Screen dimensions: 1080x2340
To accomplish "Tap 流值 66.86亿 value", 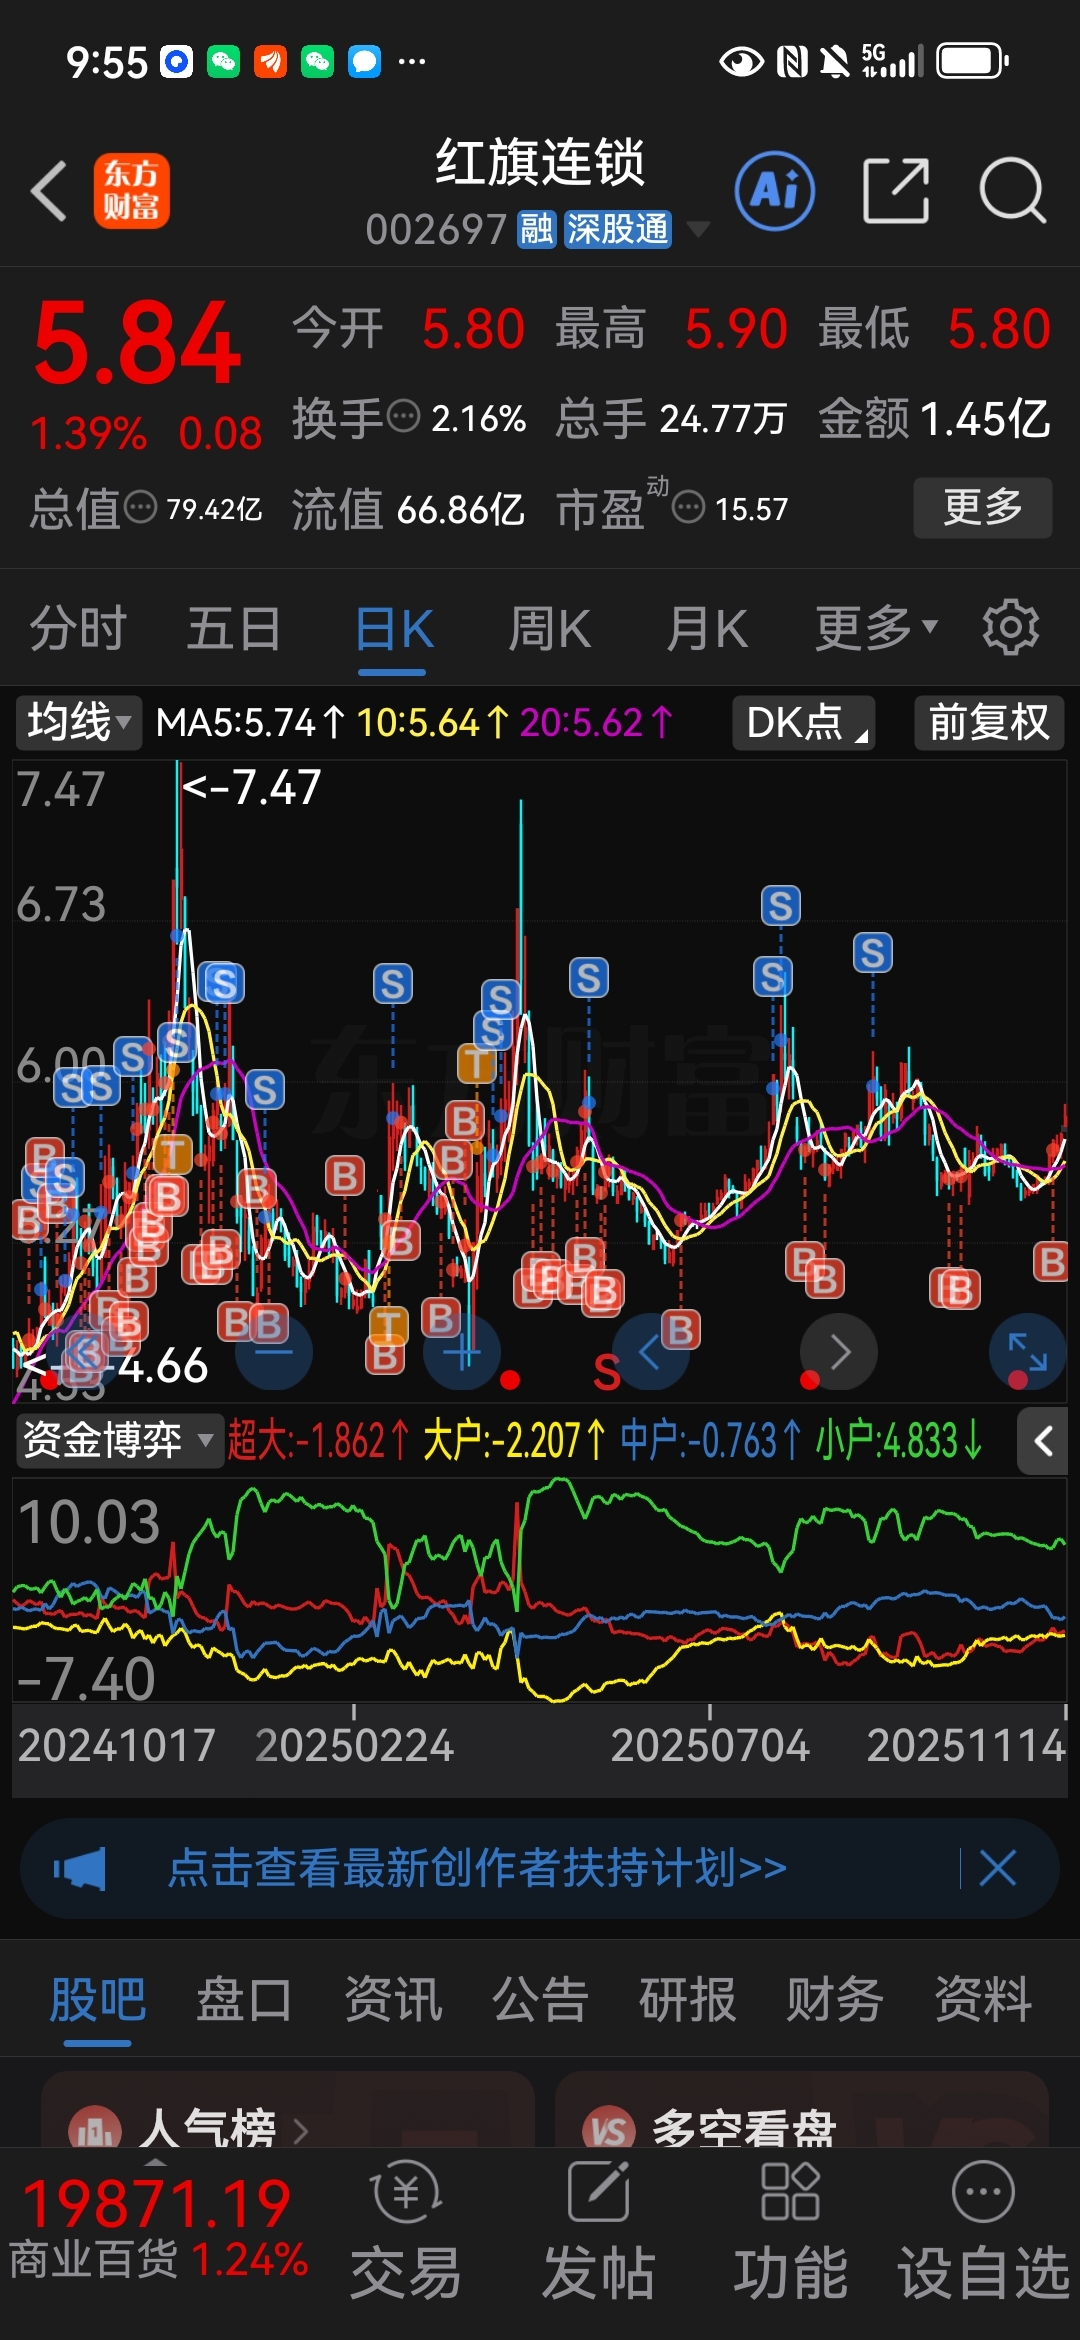I will click(408, 509).
